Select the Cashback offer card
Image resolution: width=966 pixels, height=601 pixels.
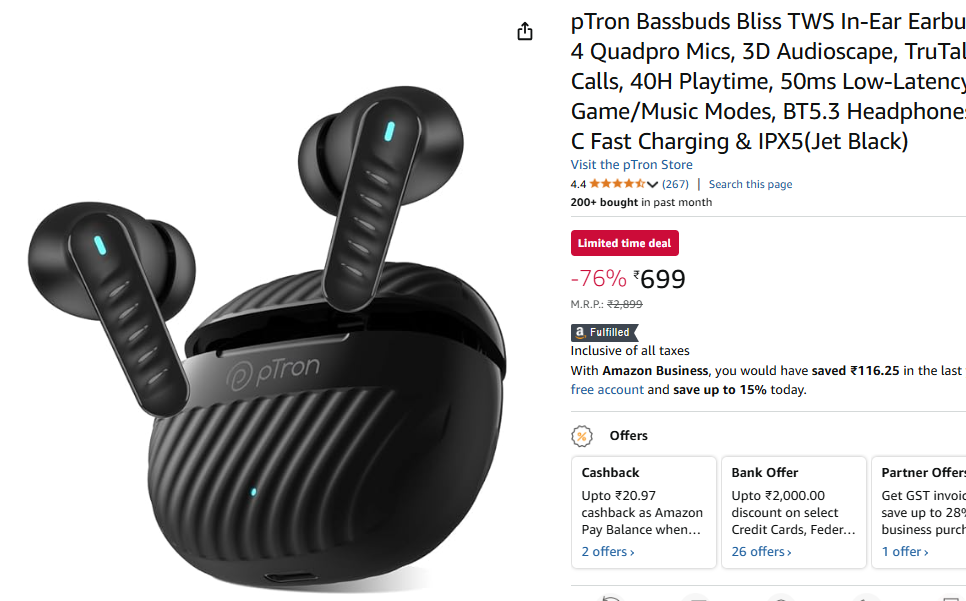coord(644,512)
